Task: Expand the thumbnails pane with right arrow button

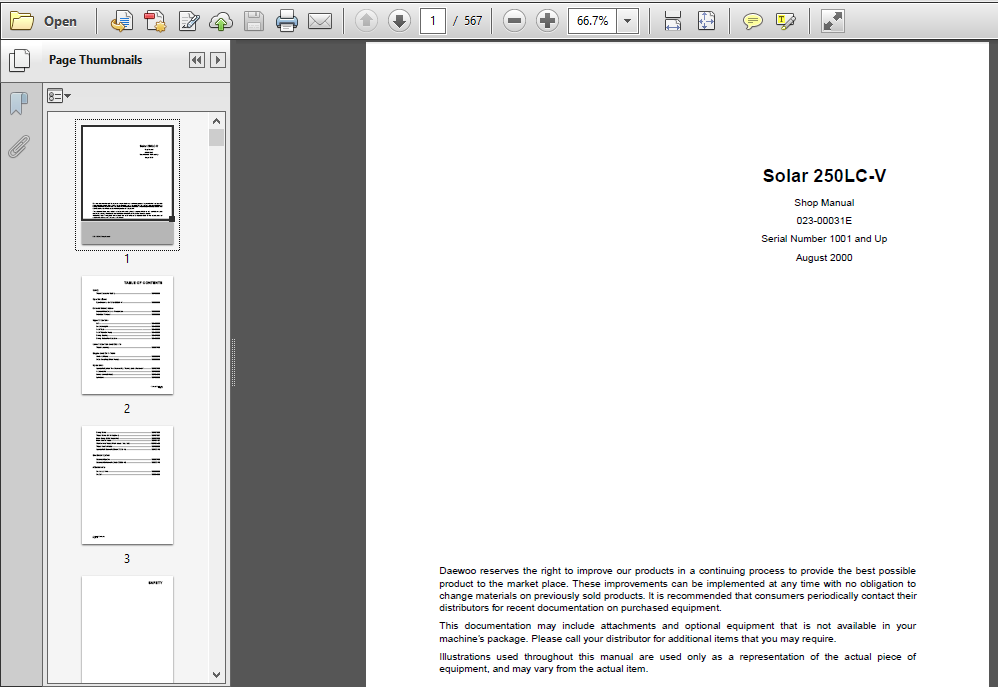Action: click(x=218, y=60)
